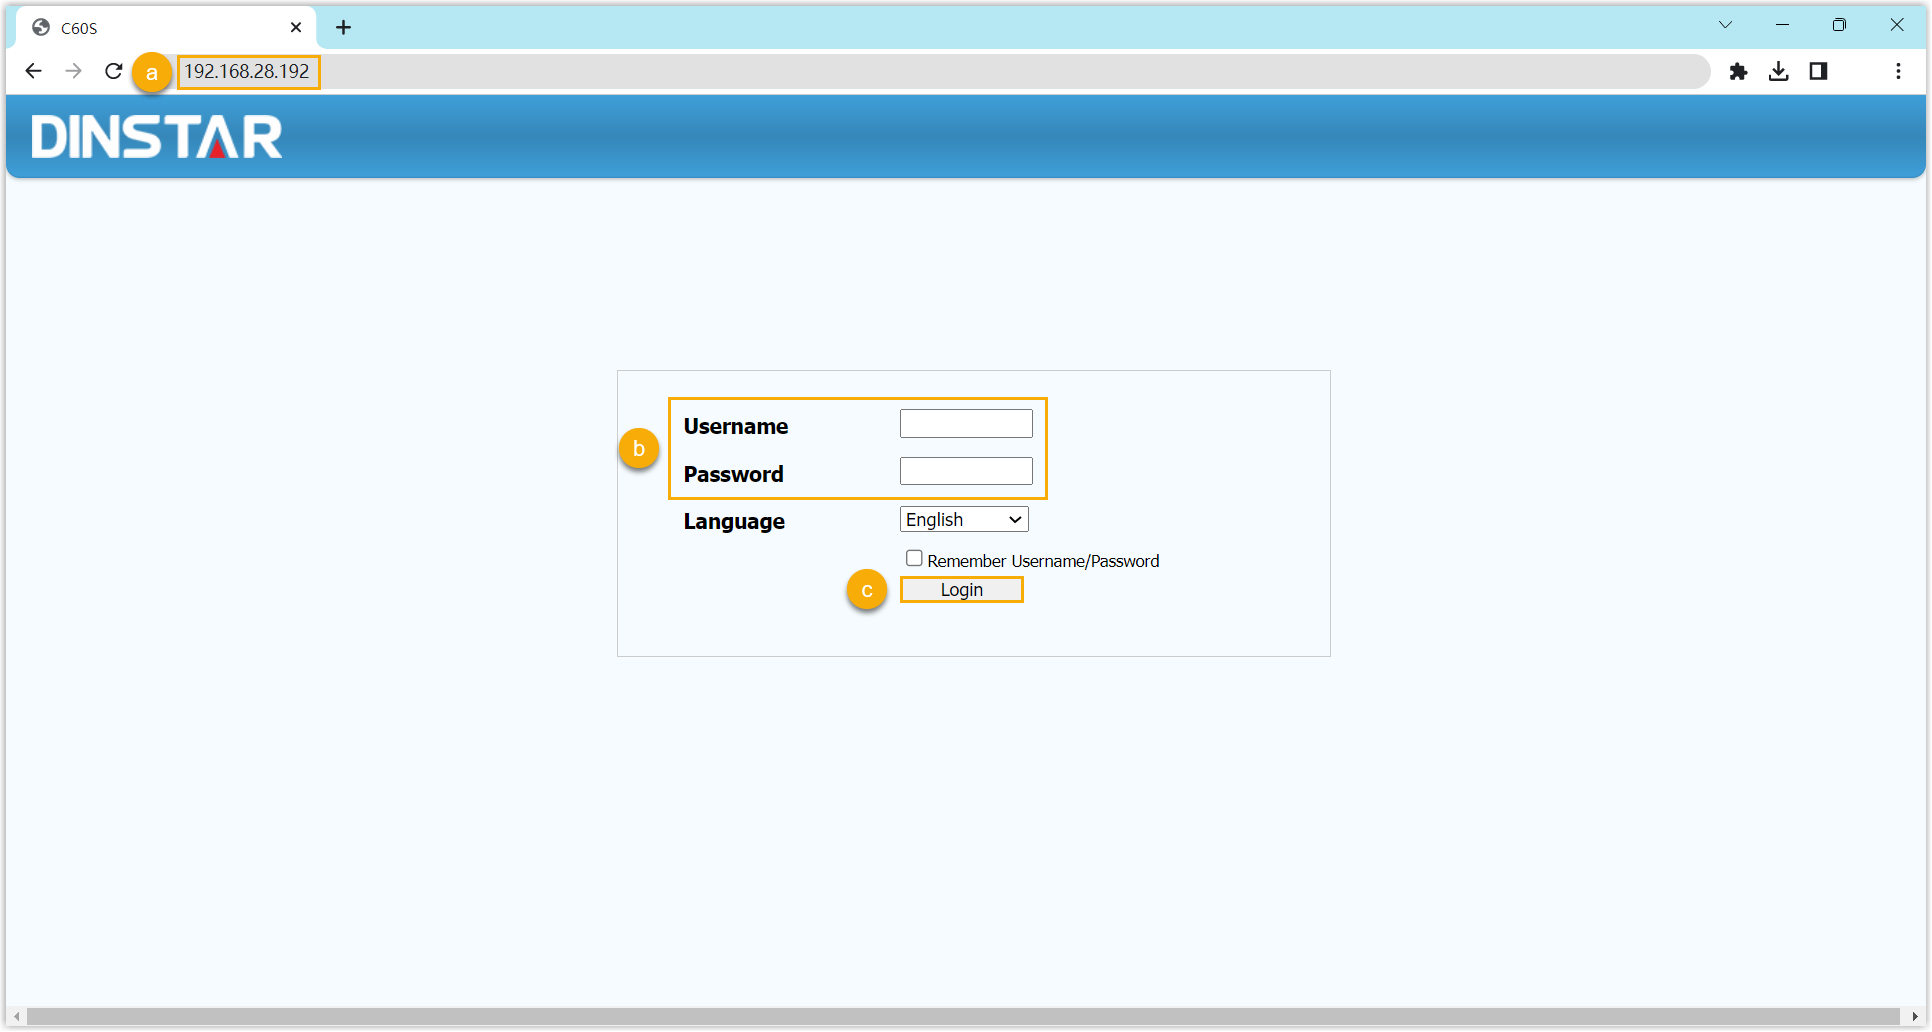Click into the Username input field
This screenshot has height=1032, width=1932.
coord(966,424)
